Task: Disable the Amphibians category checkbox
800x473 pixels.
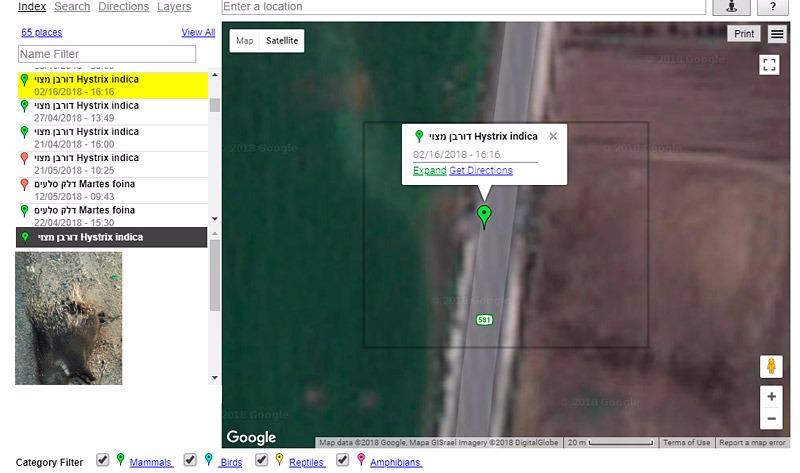Action: [x=343, y=460]
